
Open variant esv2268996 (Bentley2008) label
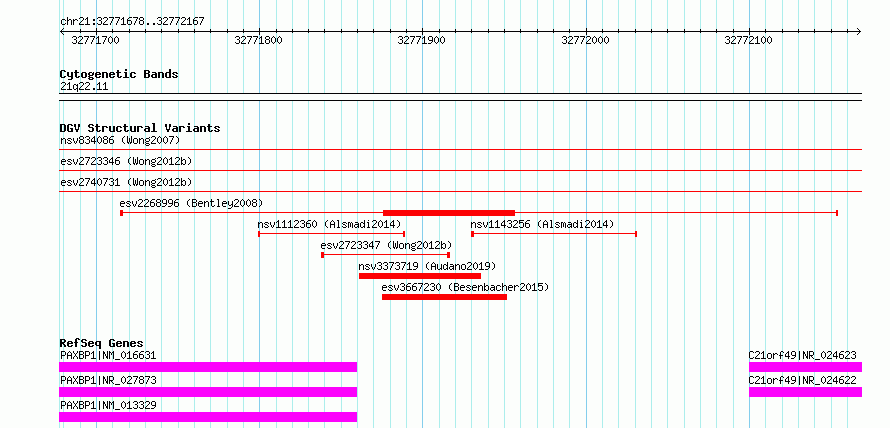pos(191,203)
